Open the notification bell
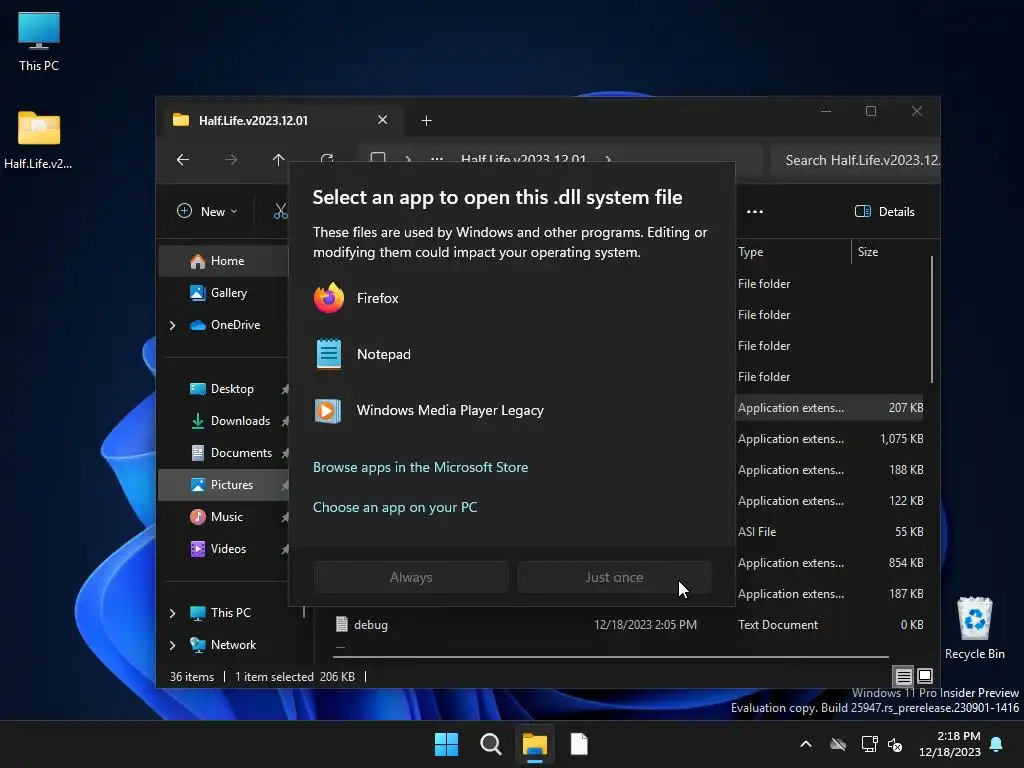The height and width of the screenshot is (768, 1024). pyautogui.click(x=997, y=744)
